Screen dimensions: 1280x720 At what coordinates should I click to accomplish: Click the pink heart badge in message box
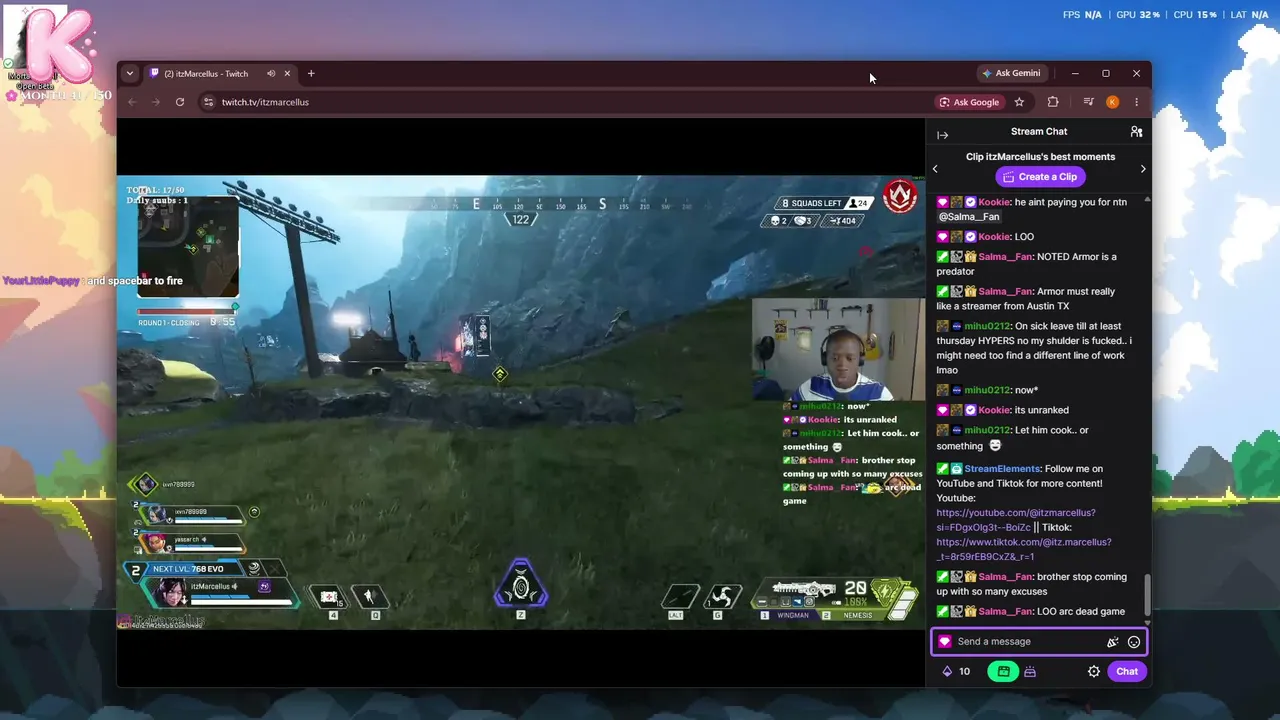pos(945,642)
